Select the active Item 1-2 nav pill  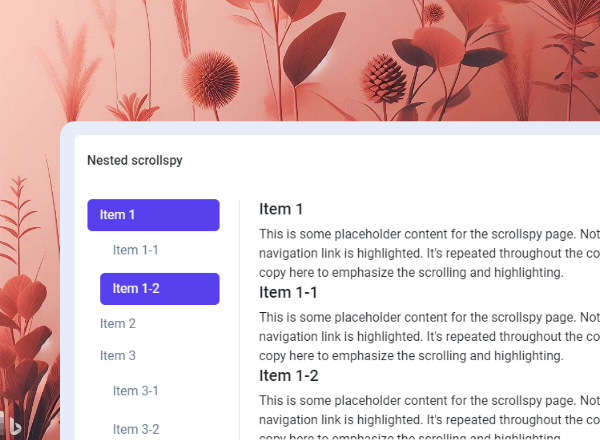[x=159, y=288]
